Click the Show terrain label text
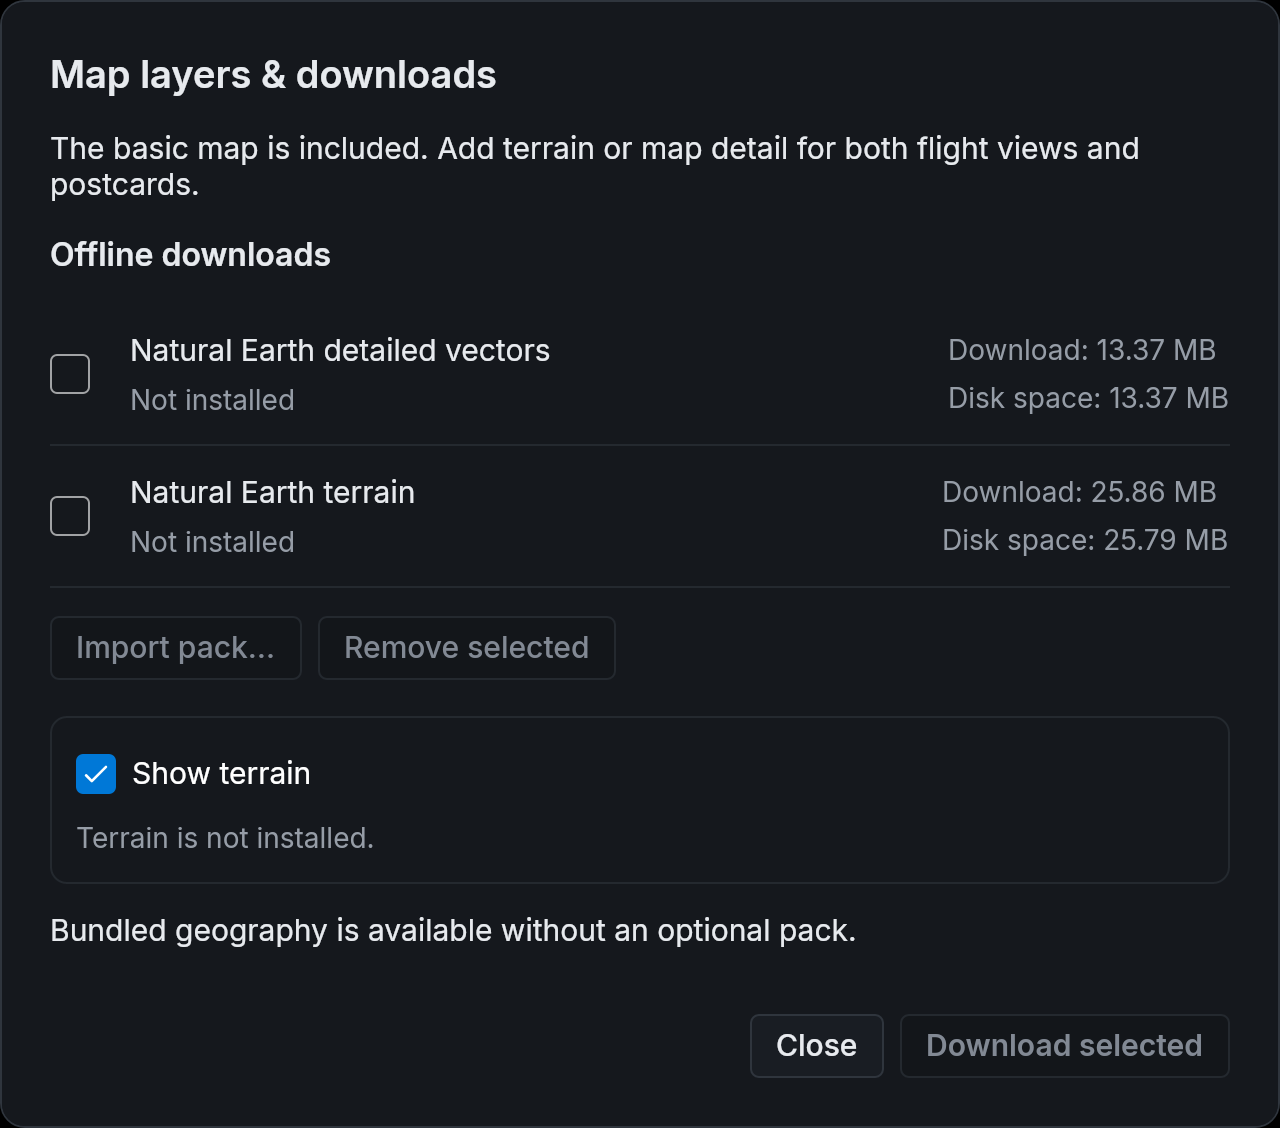The image size is (1280, 1128). click(x=222, y=774)
